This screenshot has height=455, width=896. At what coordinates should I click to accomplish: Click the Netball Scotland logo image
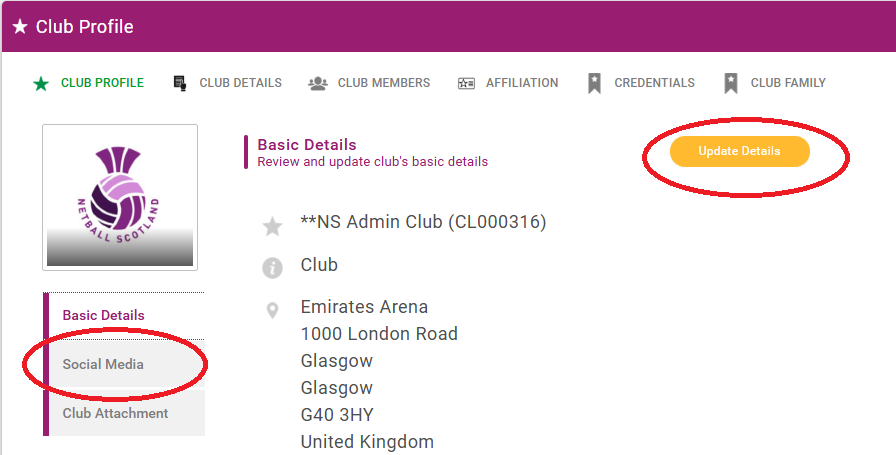click(x=120, y=197)
